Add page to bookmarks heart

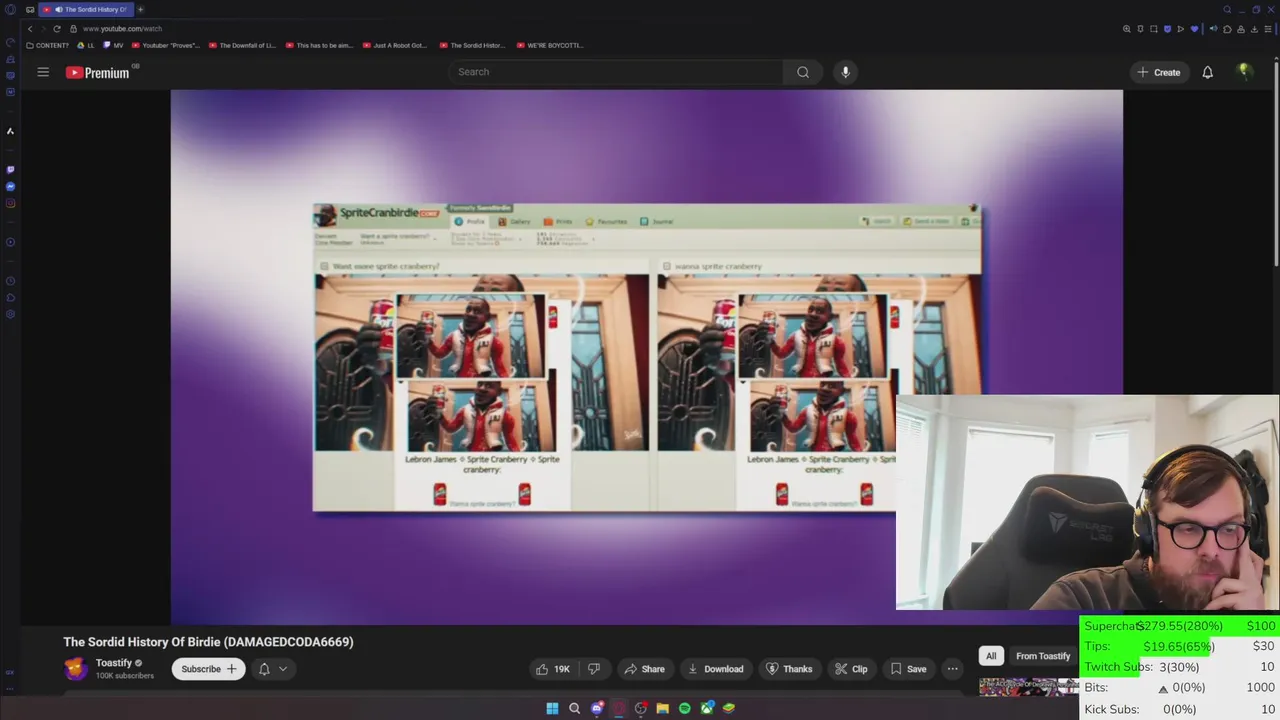[x=1194, y=29]
